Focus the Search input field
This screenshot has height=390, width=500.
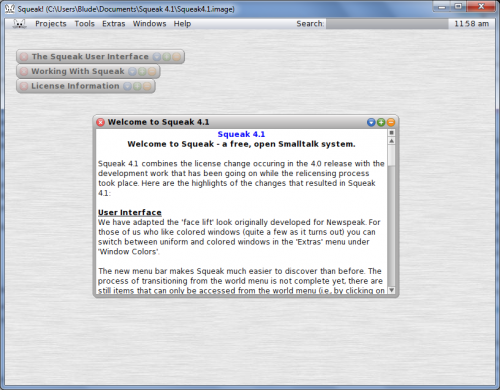click(387, 24)
